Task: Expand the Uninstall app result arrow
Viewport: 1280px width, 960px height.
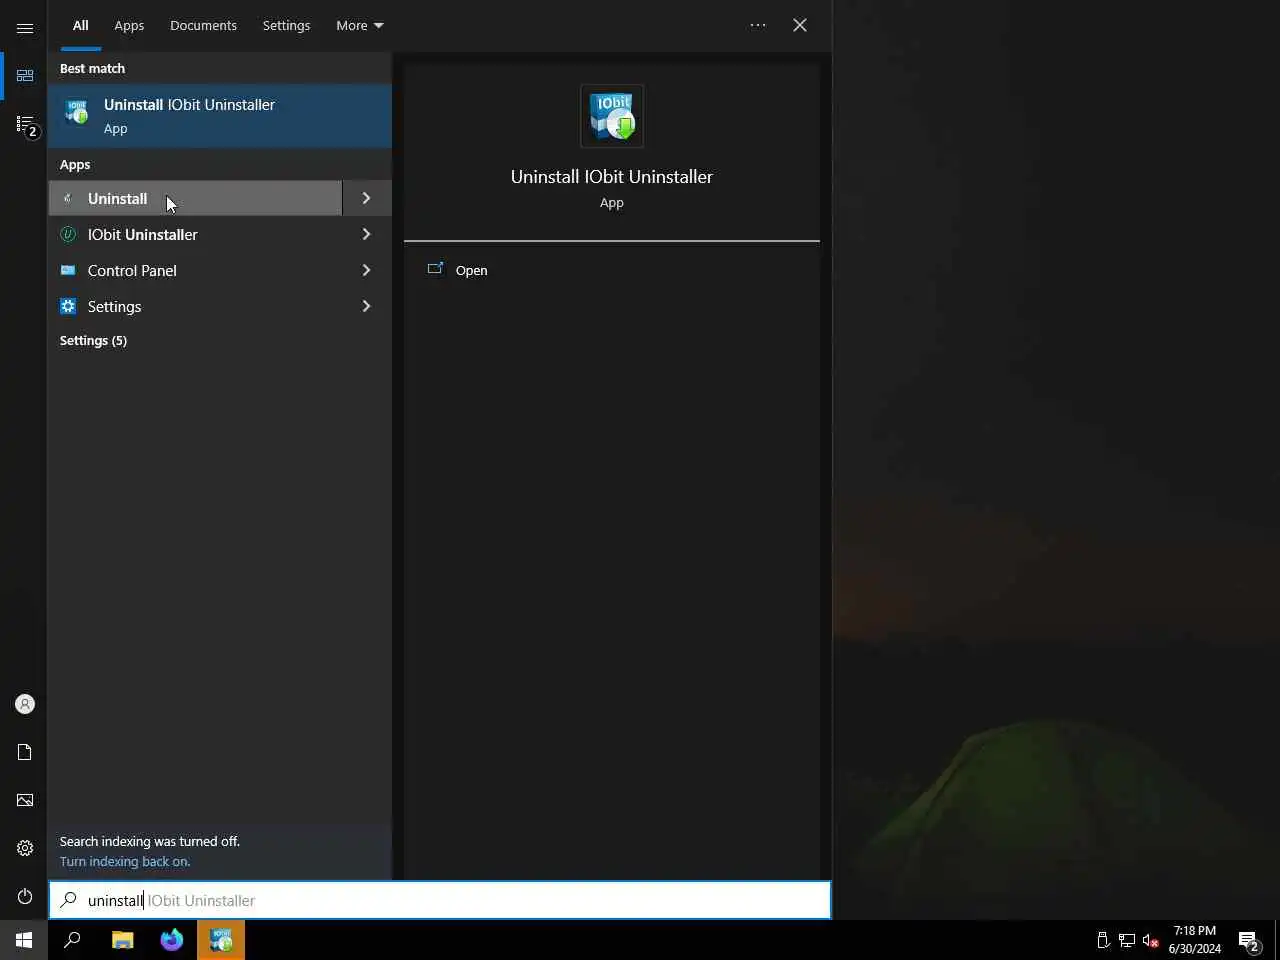Action: coord(367,198)
